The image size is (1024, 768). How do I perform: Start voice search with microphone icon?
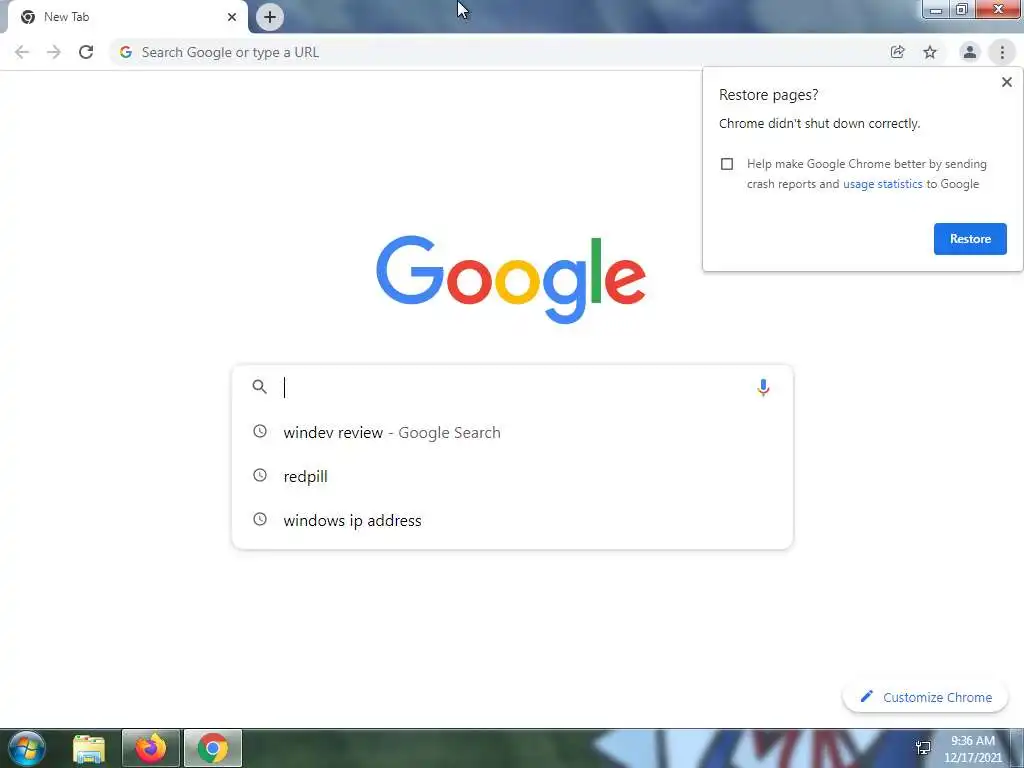coord(763,387)
